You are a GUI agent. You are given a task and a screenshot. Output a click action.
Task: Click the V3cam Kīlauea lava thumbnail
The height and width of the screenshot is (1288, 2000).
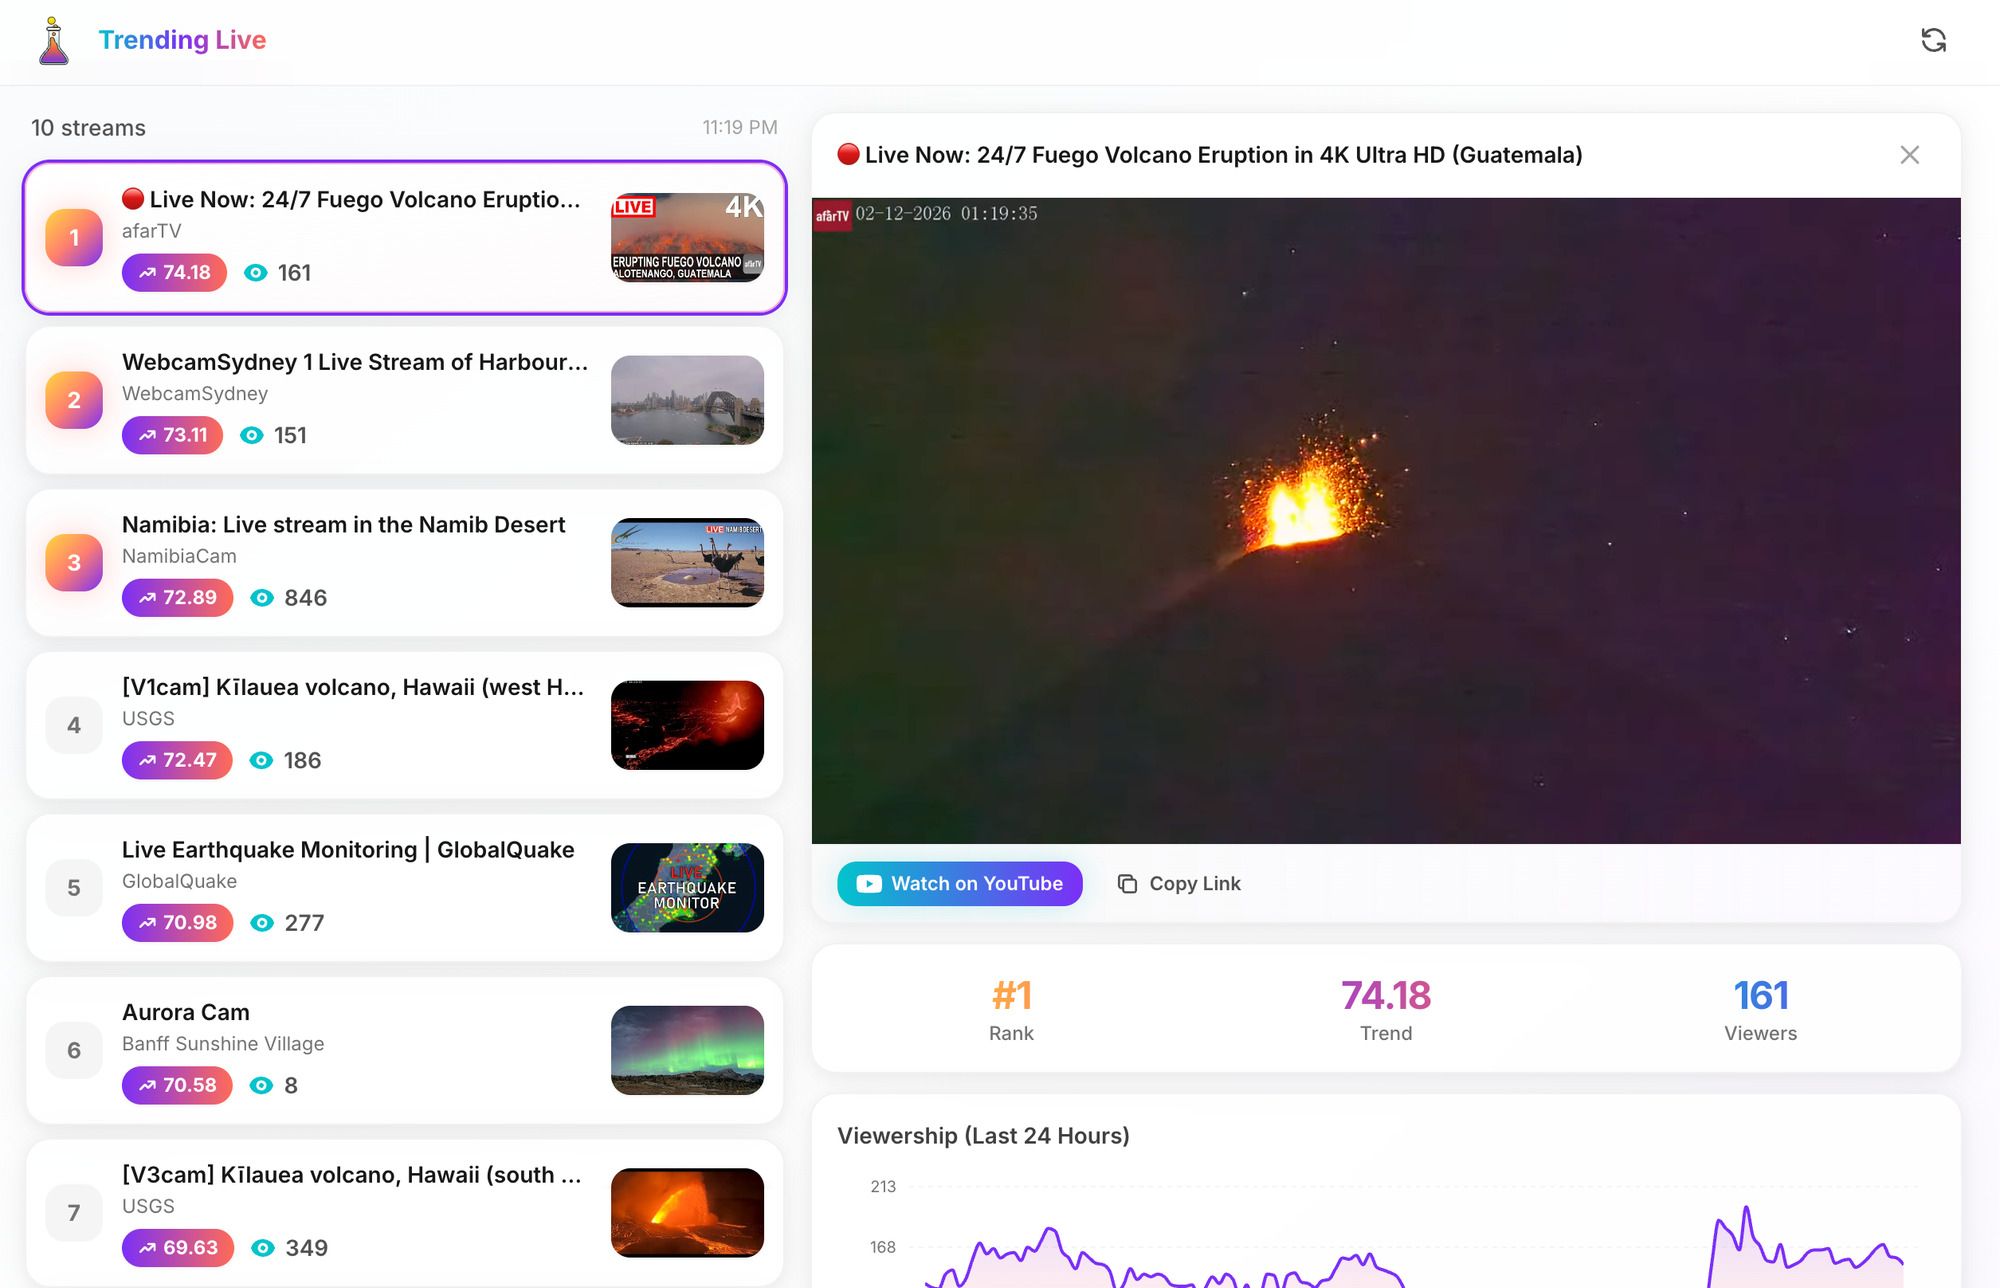pos(687,1213)
